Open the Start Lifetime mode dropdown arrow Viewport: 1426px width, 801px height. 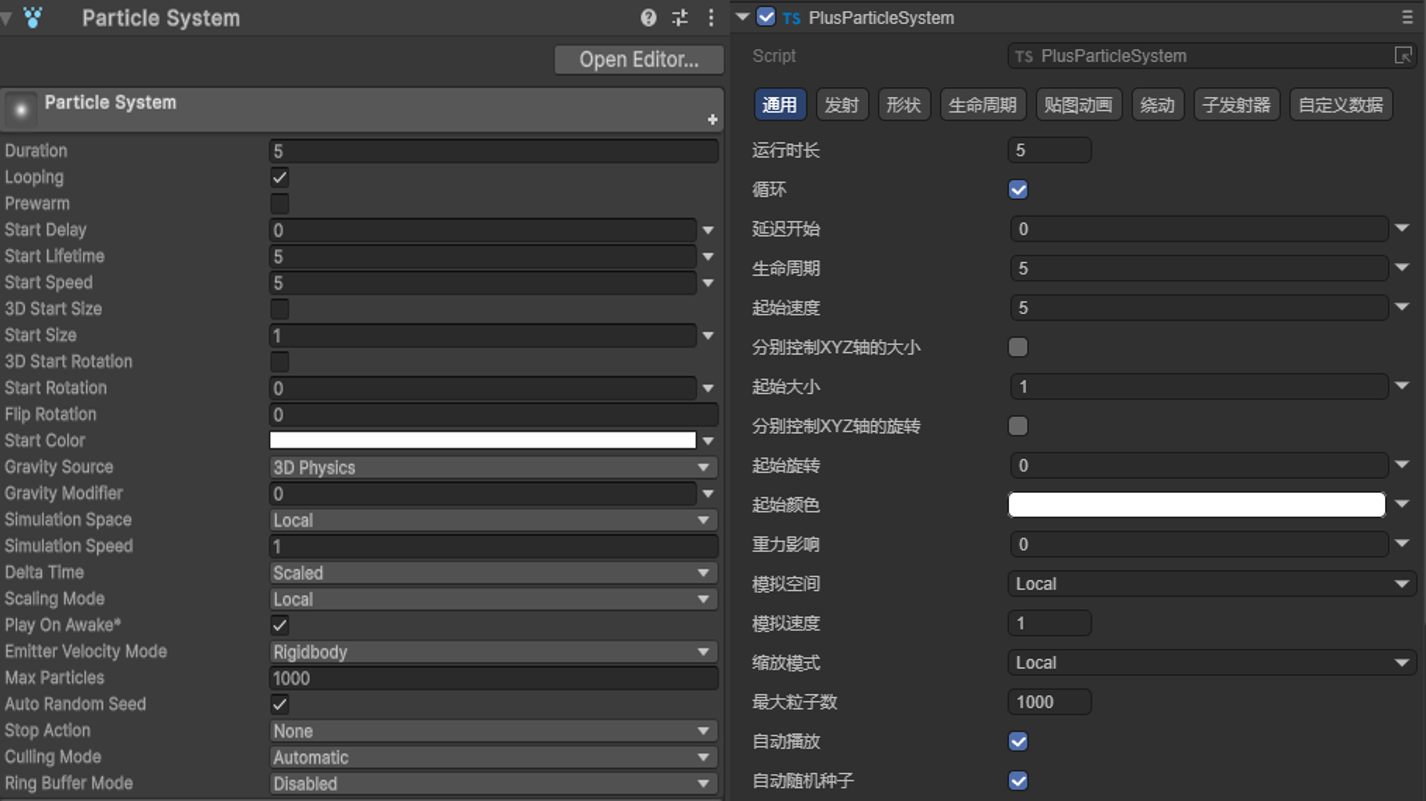[x=708, y=257]
